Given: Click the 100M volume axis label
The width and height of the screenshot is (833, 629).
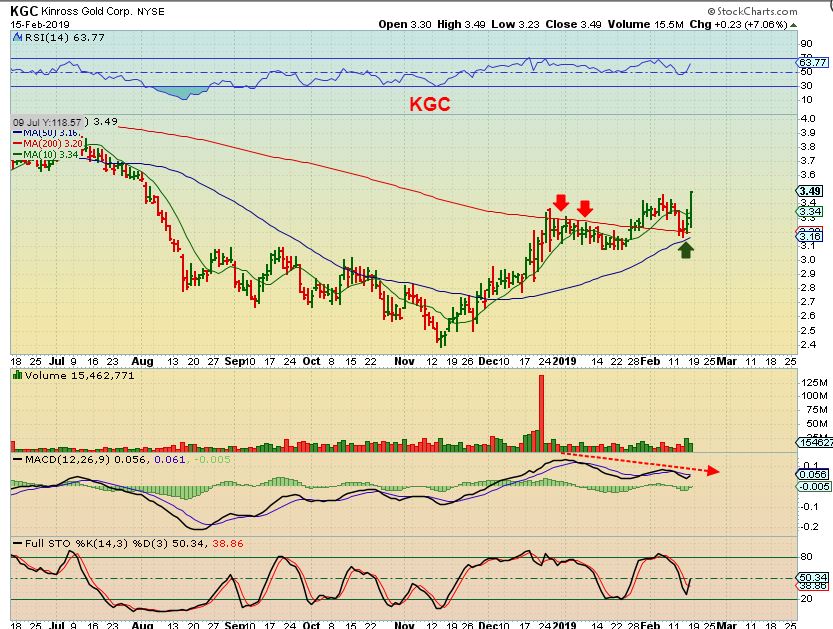Looking at the screenshot, I should coord(814,396).
